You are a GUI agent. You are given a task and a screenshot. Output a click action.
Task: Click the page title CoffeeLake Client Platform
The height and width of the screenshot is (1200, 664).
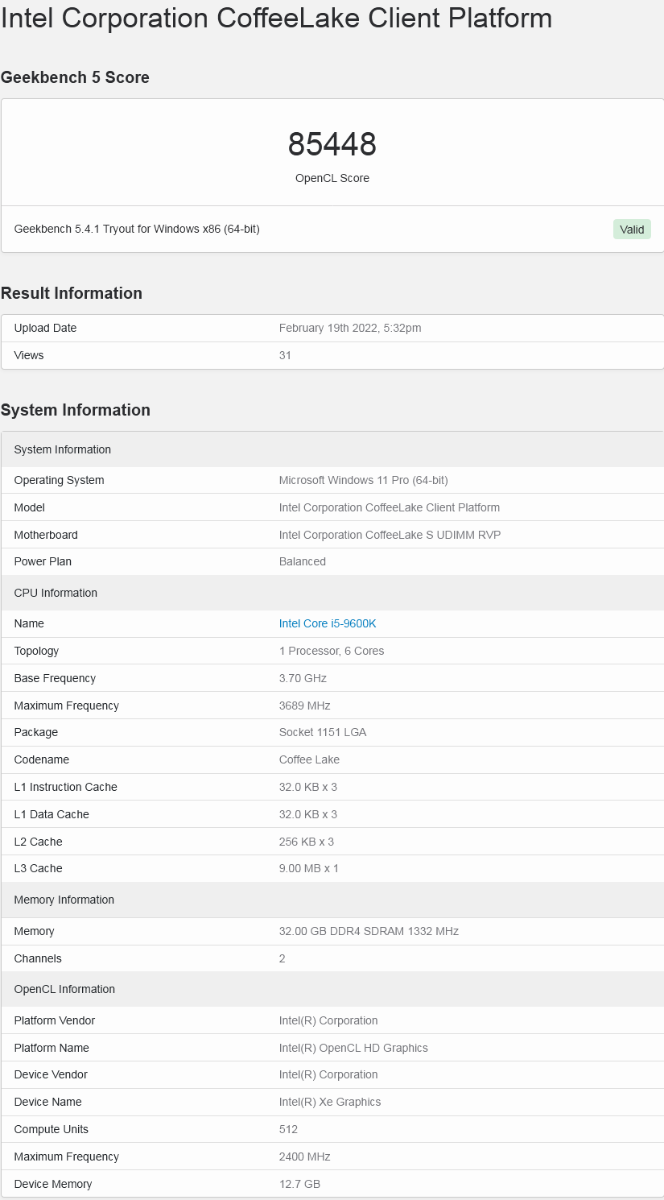pyautogui.click(x=276, y=18)
